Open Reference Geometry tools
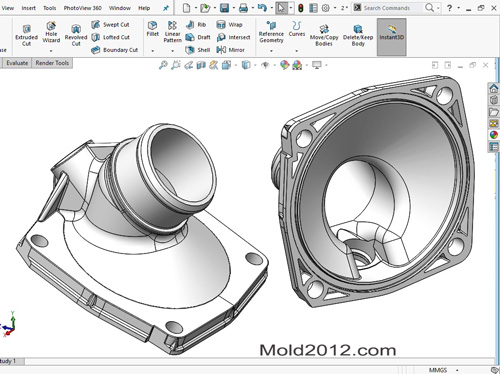 pyautogui.click(x=271, y=32)
